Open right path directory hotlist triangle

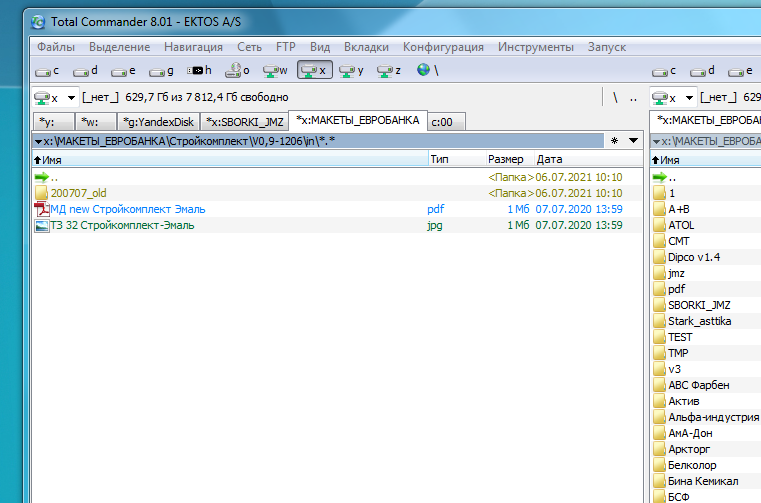coord(656,142)
